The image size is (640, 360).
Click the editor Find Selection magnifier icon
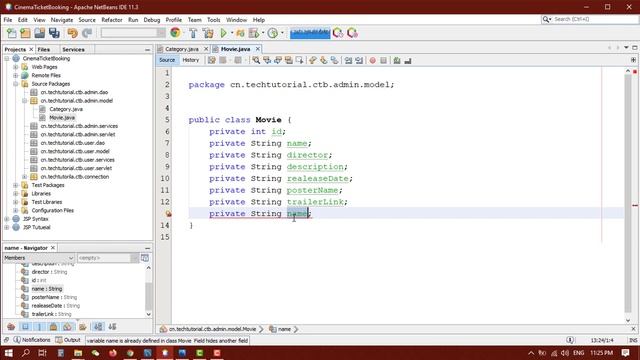[256, 60]
